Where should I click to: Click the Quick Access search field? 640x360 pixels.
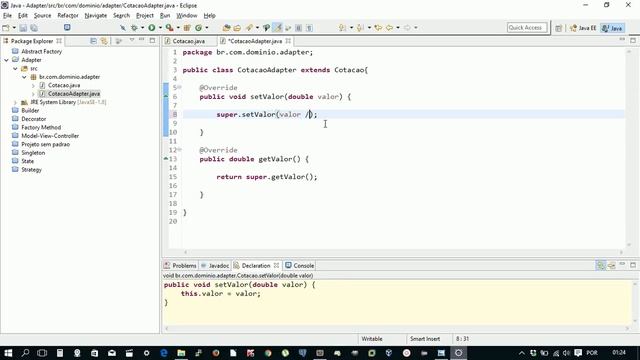tap(527, 28)
